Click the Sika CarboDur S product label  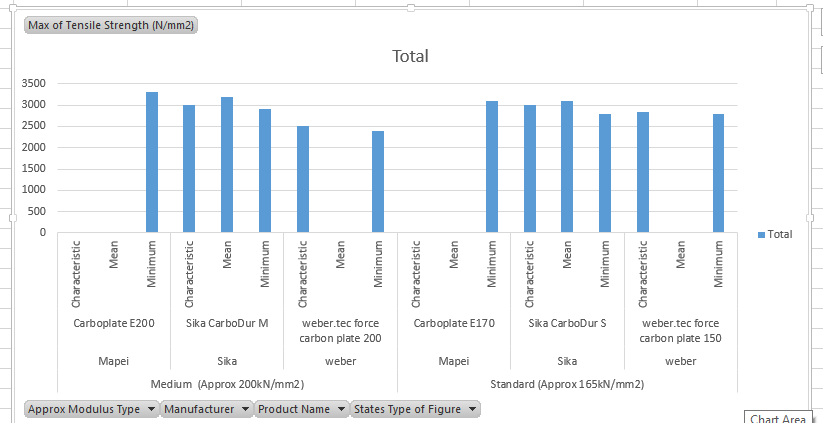567,323
